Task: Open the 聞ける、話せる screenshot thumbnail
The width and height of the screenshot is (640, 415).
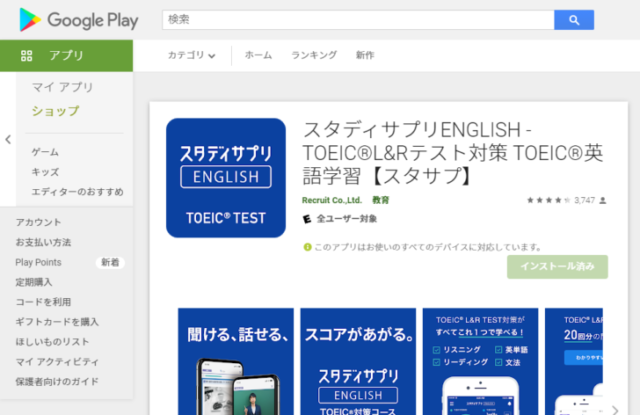Action: 236,362
